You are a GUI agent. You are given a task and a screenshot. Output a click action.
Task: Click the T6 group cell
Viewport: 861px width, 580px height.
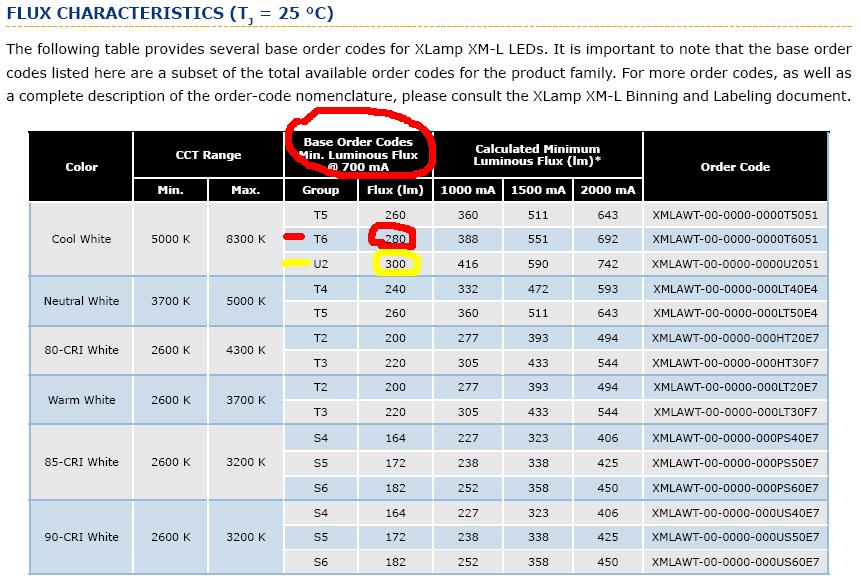[320, 239]
